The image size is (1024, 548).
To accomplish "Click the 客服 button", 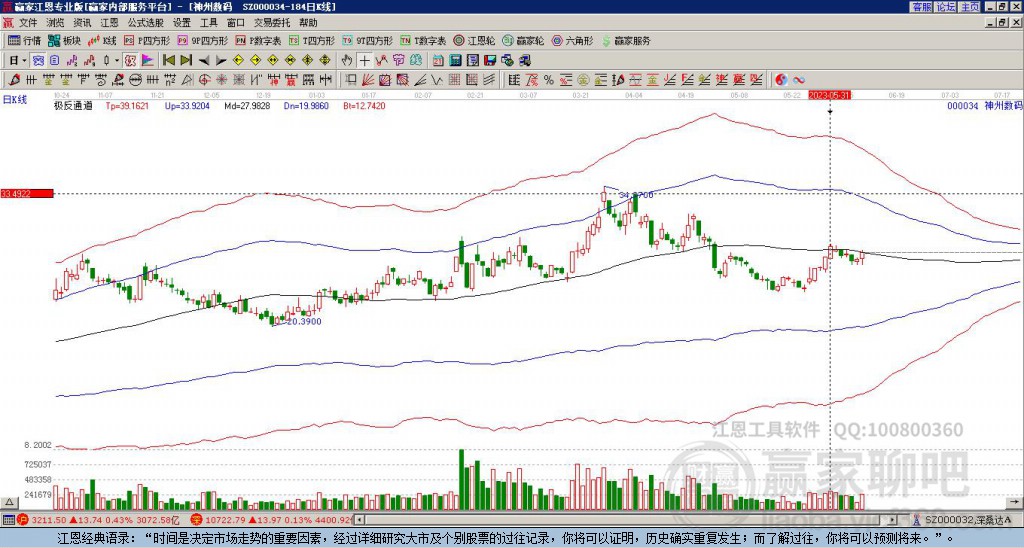I will pyautogui.click(x=921, y=6).
